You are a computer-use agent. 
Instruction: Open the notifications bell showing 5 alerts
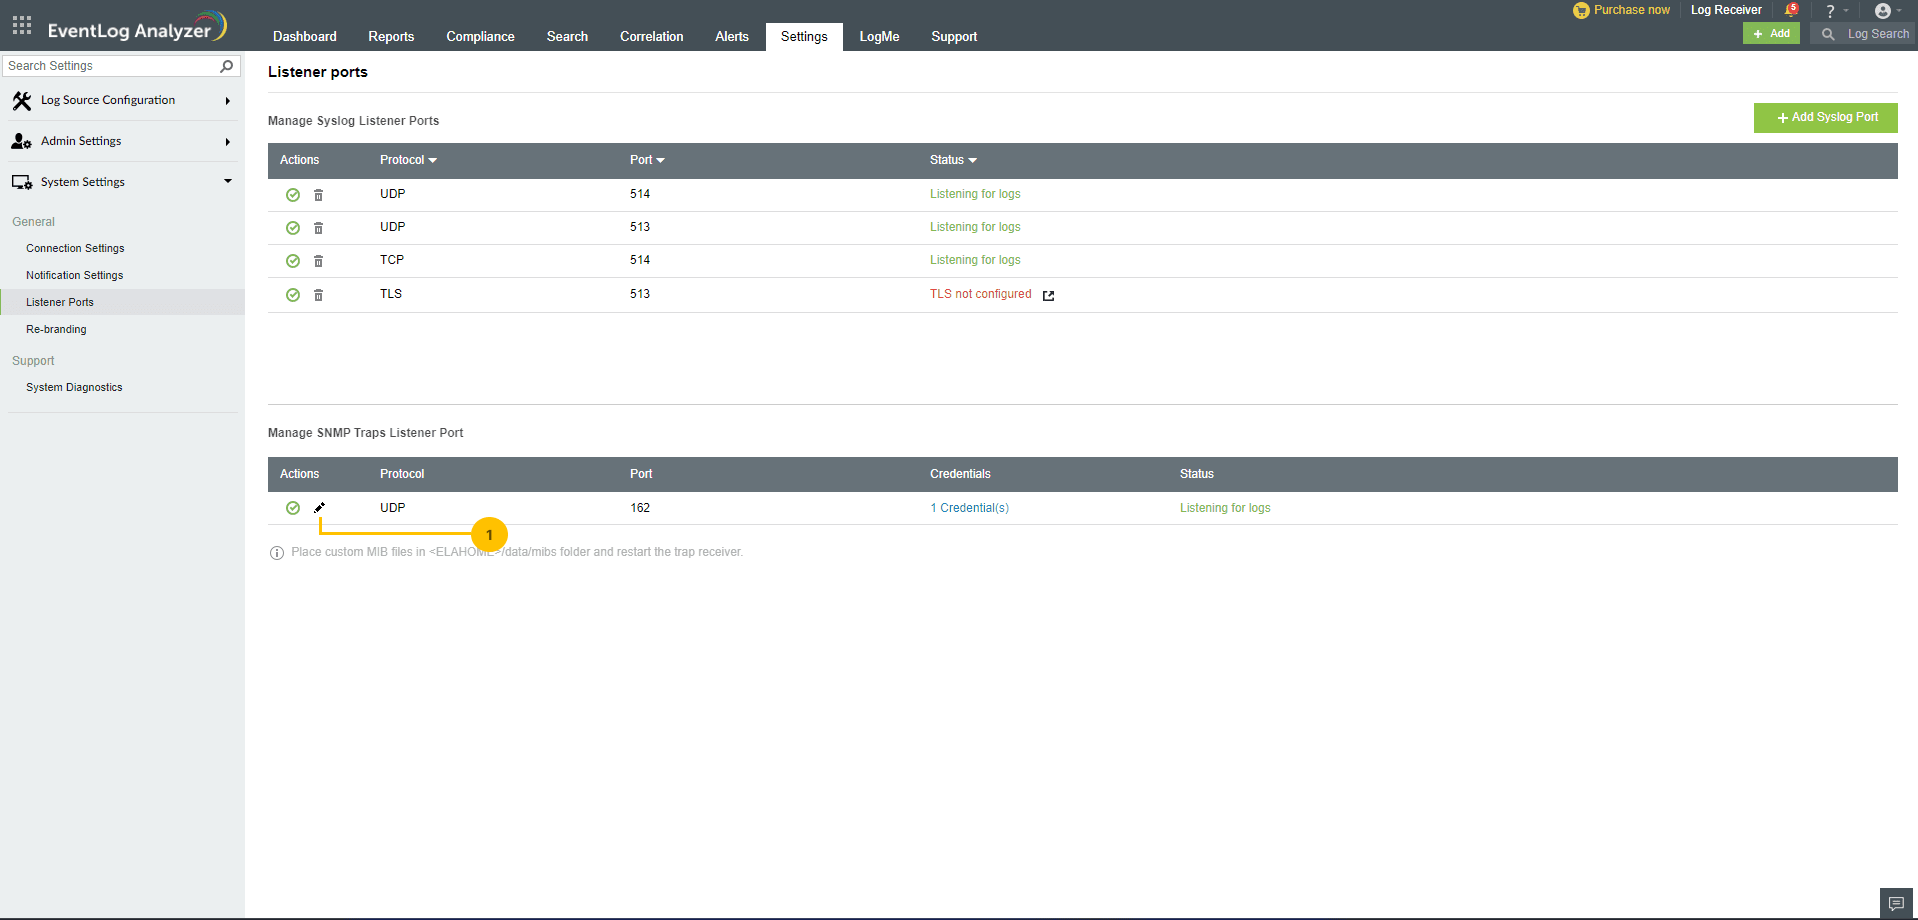1788,10
